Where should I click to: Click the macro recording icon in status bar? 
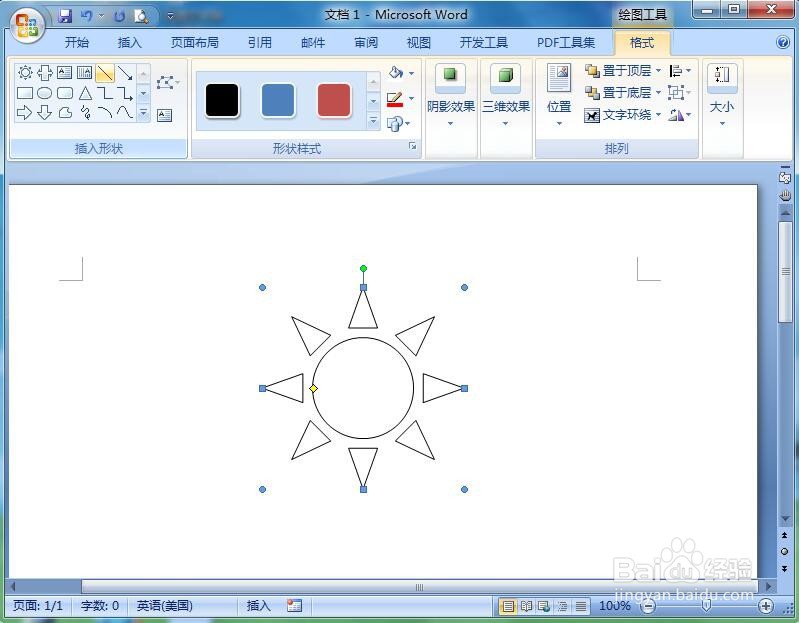point(294,605)
